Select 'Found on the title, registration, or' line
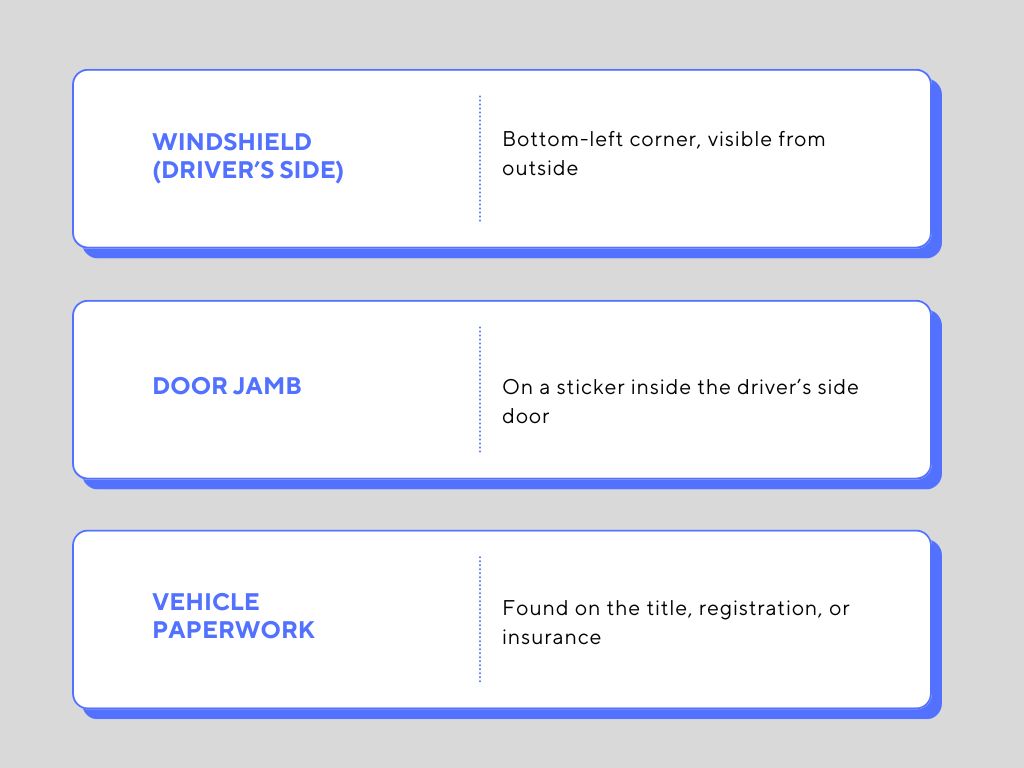Viewport: 1024px width, 768px height. click(676, 609)
